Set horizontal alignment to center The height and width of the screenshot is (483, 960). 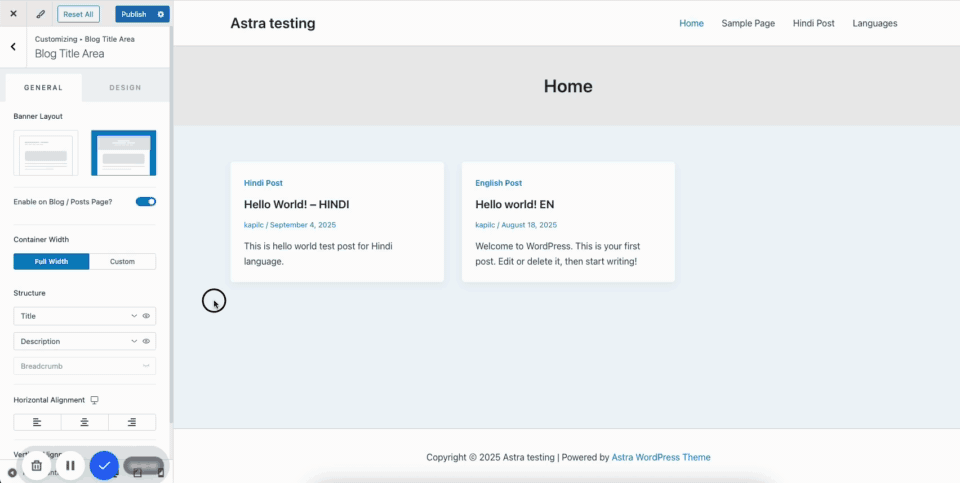click(85, 422)
